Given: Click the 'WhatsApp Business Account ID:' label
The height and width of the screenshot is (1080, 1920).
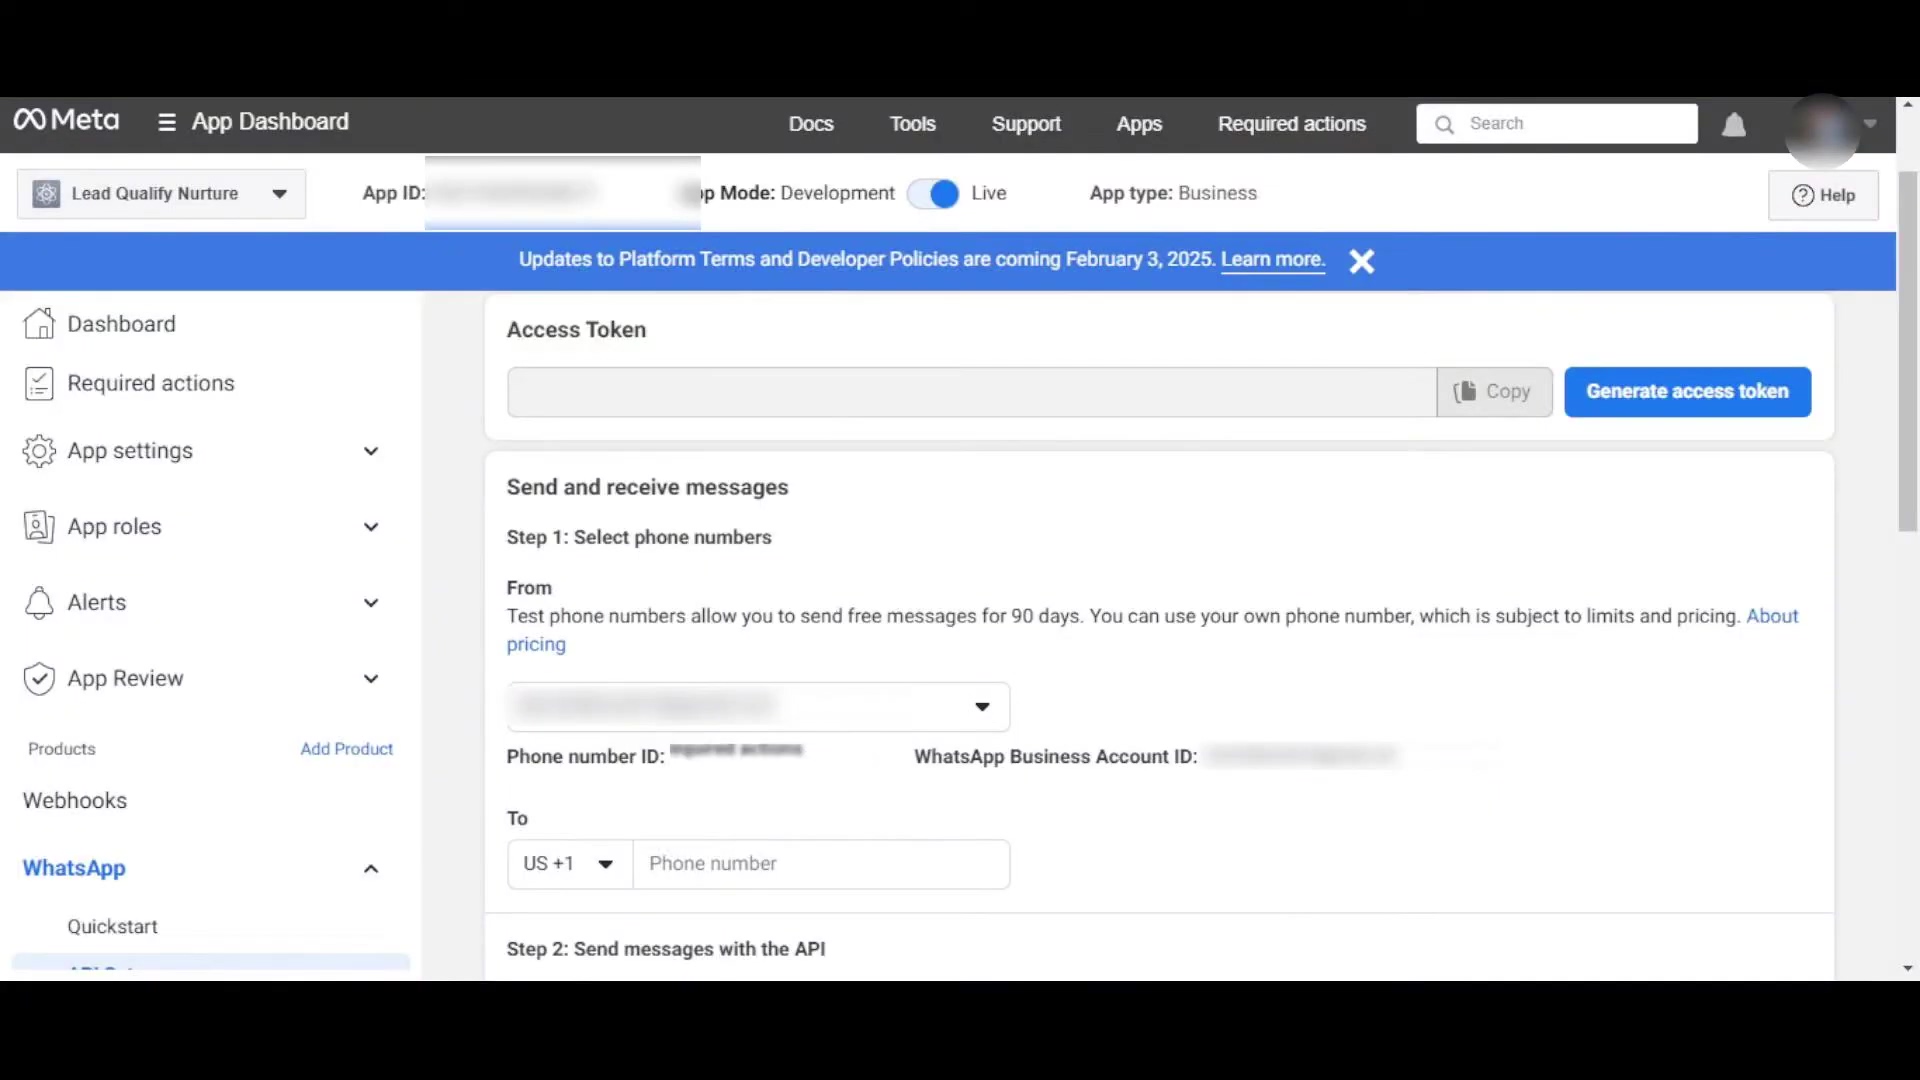Looking at the screenshot, I should 1055,757.
